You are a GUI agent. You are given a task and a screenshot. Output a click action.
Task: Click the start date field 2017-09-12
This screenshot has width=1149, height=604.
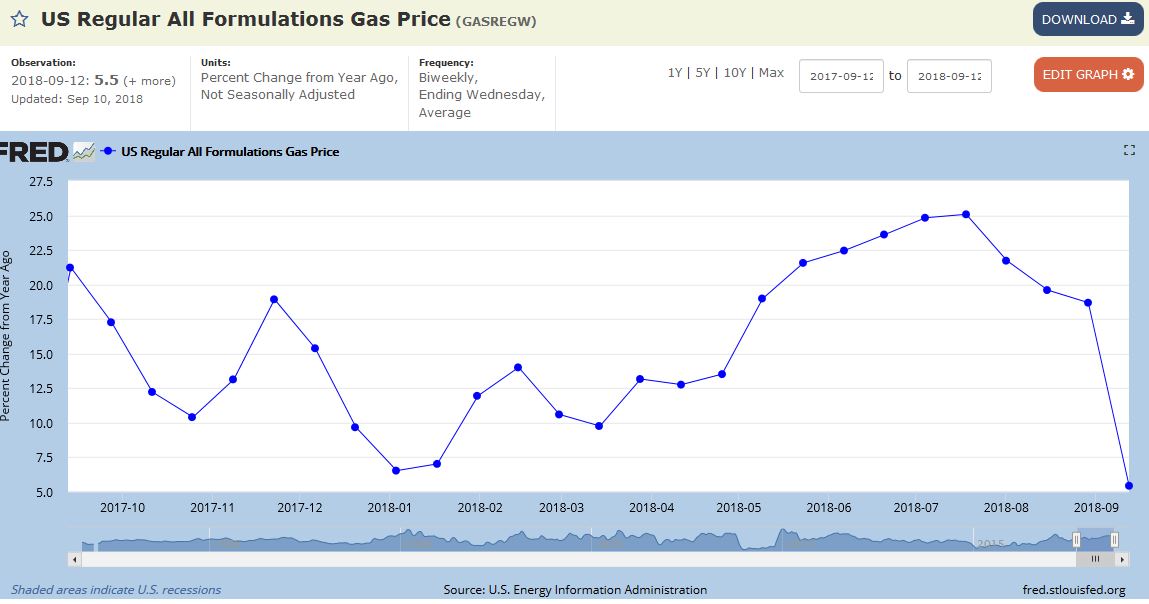pos(841,76)
